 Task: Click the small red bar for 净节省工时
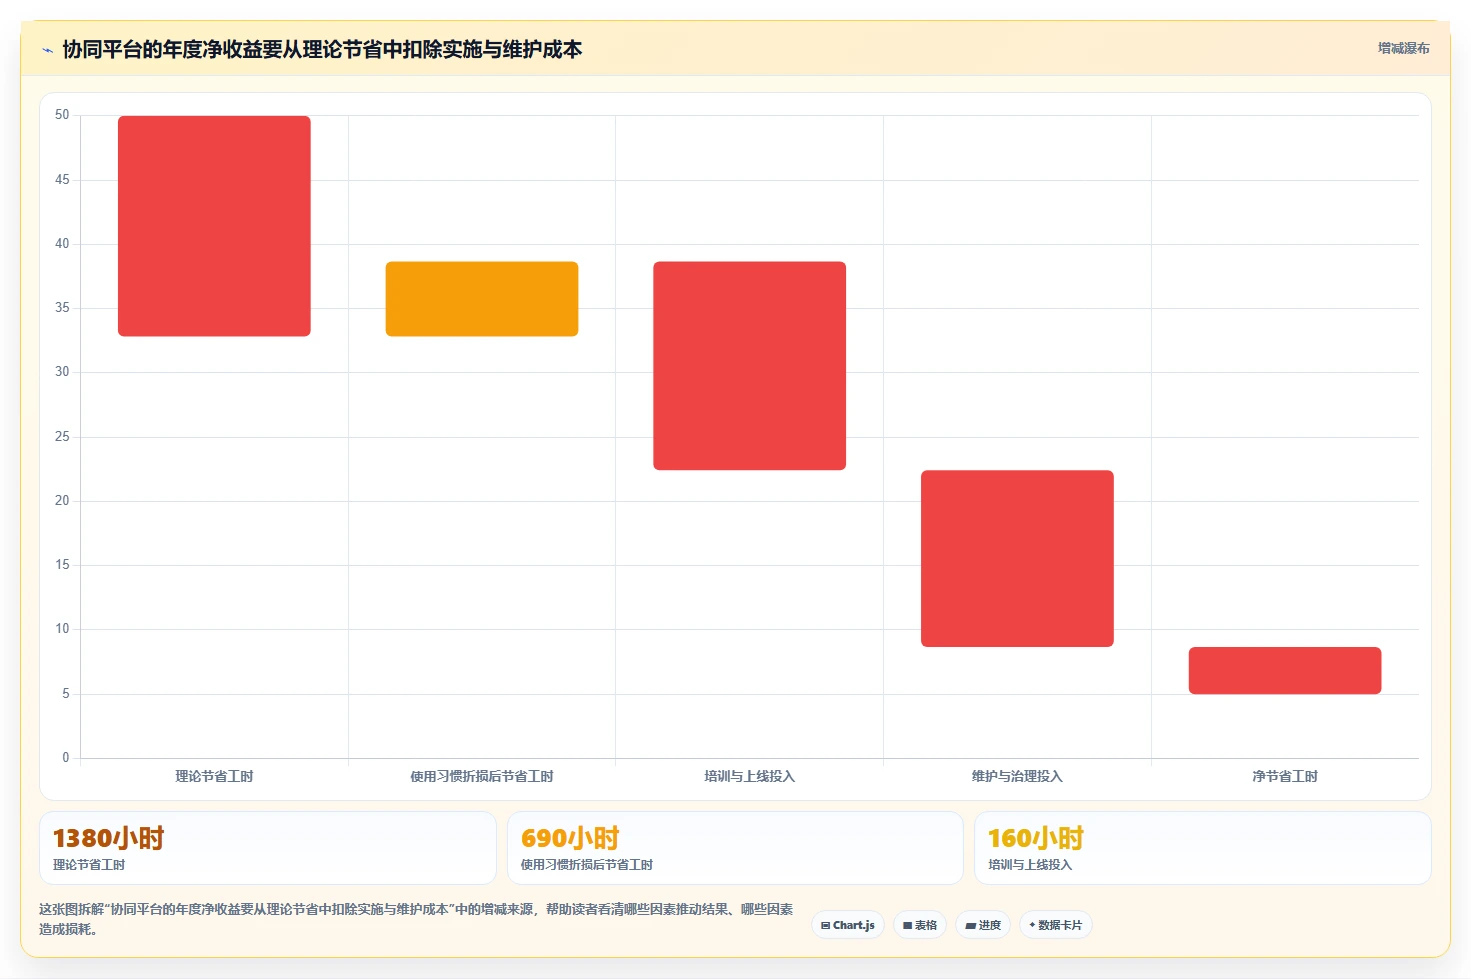click(1285, 670)
